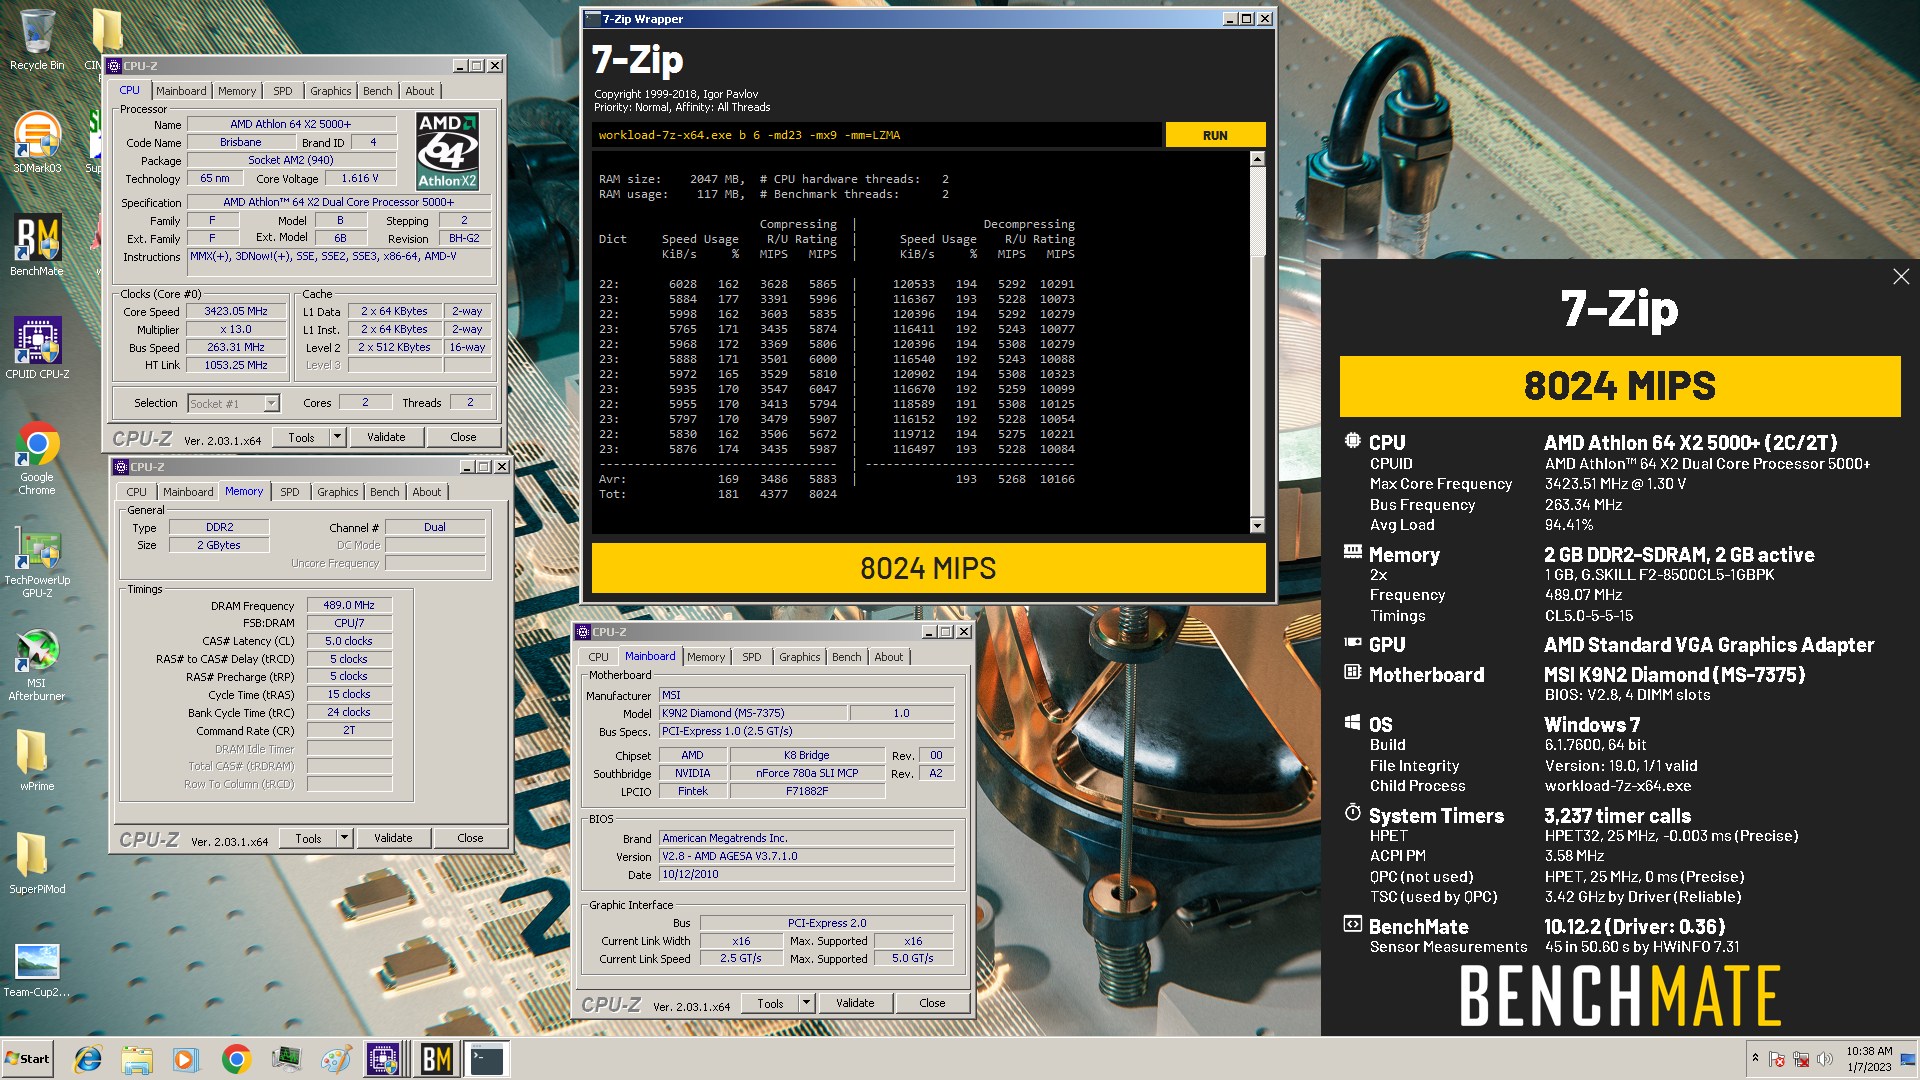Click the network disconnected tray icon
The width and height of the screenshot is (1920, 1080).
(1801, 1059)
